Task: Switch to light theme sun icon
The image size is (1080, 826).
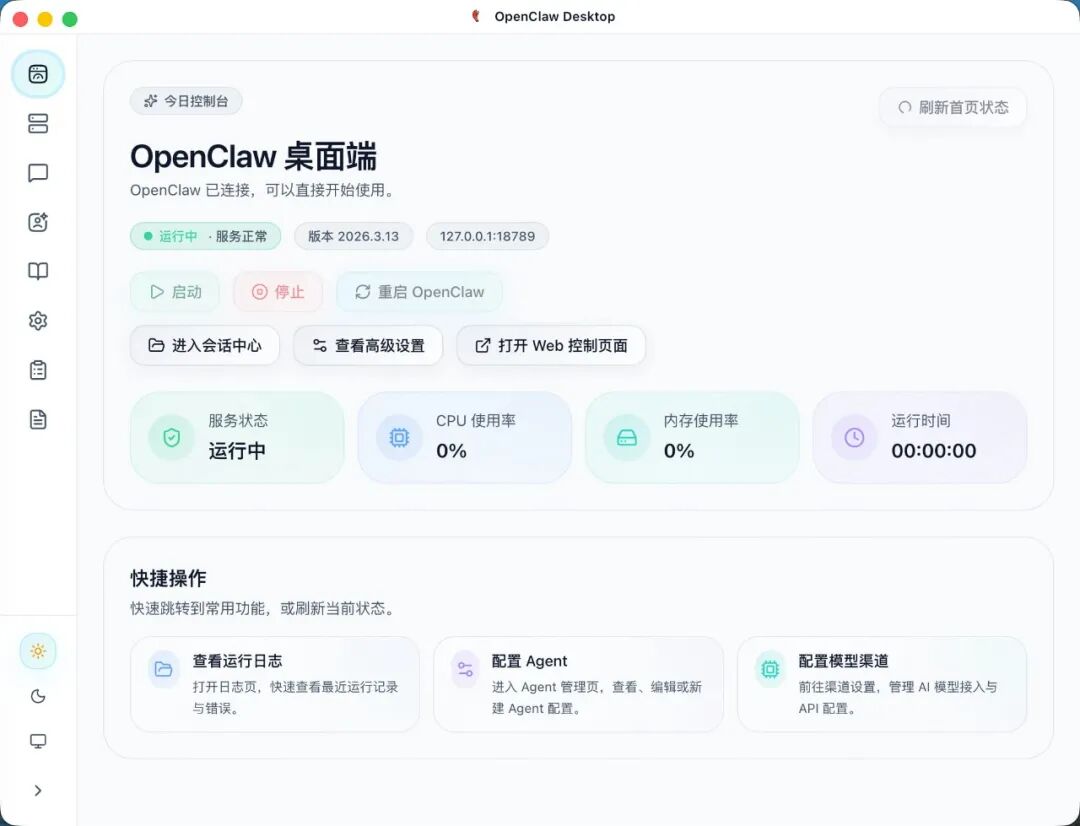Action: [38, 651]
